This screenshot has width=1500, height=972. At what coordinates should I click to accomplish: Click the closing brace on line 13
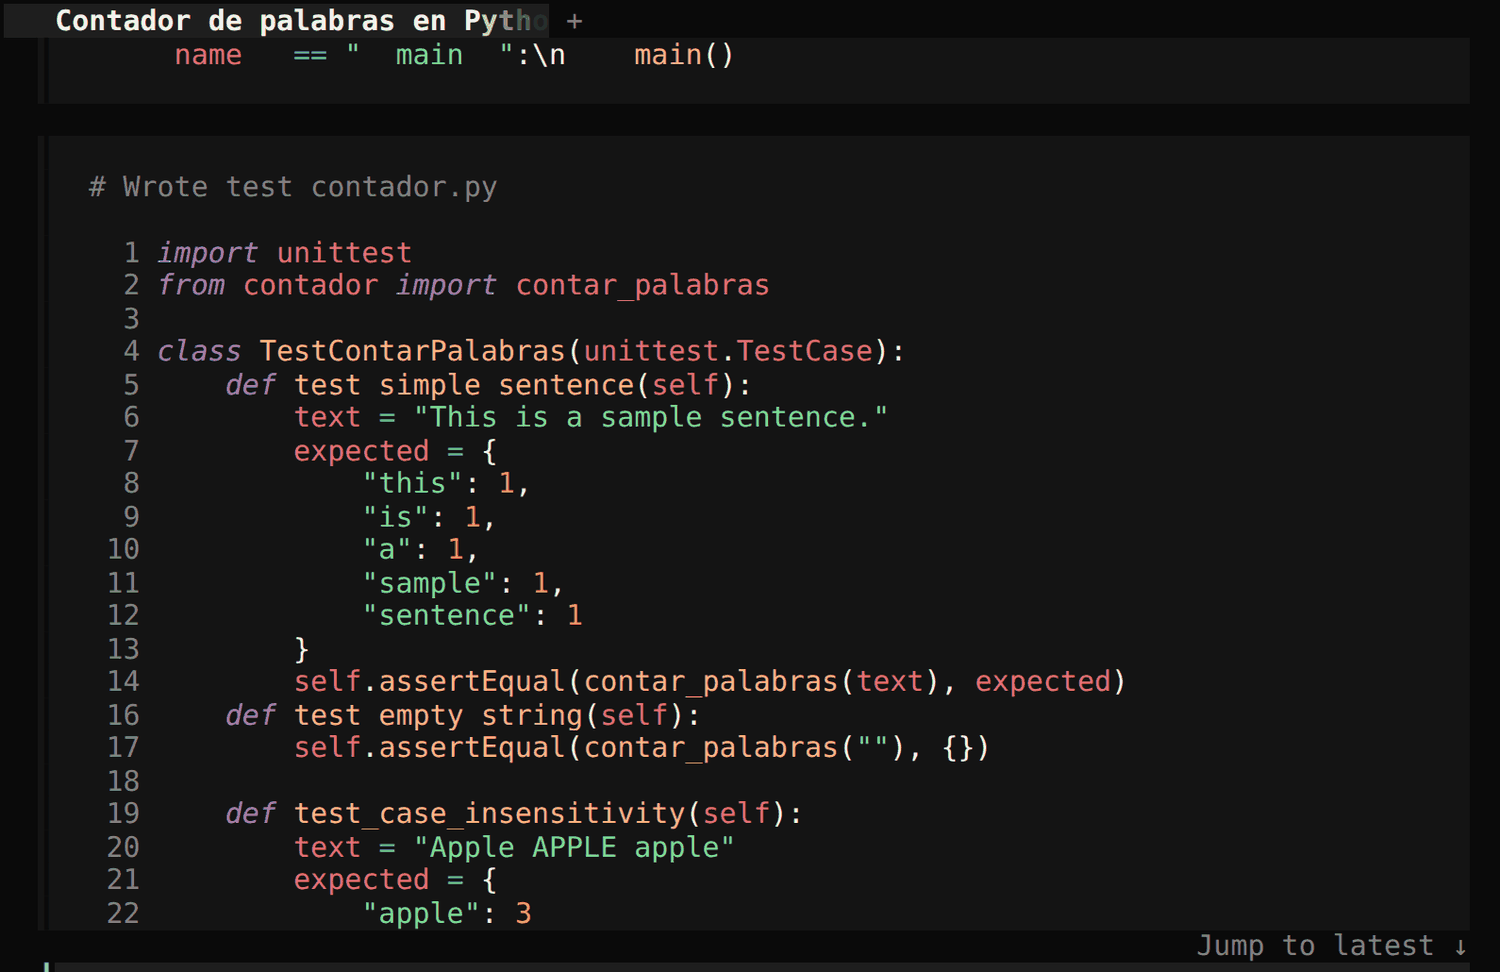click(x=302, y=649)
